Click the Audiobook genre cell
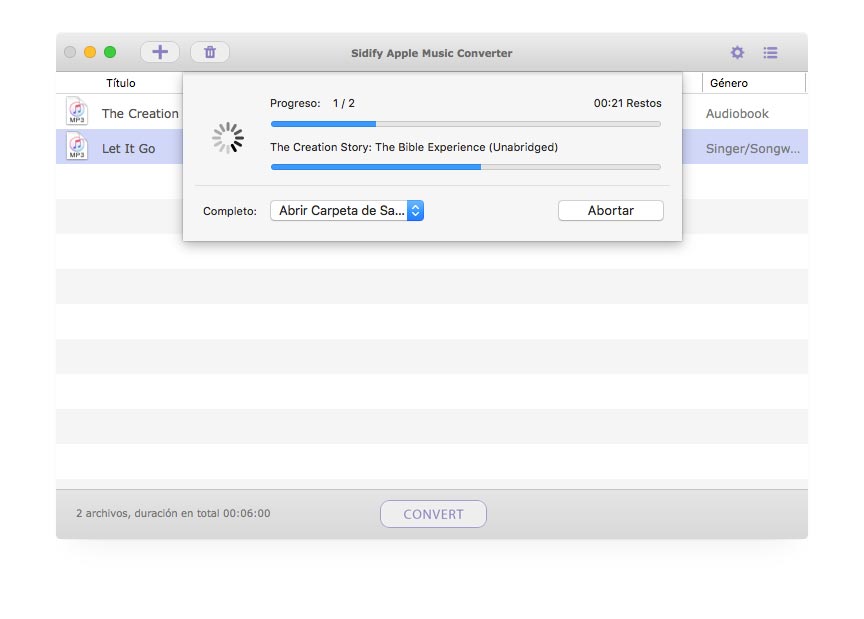 coord(737,114)
